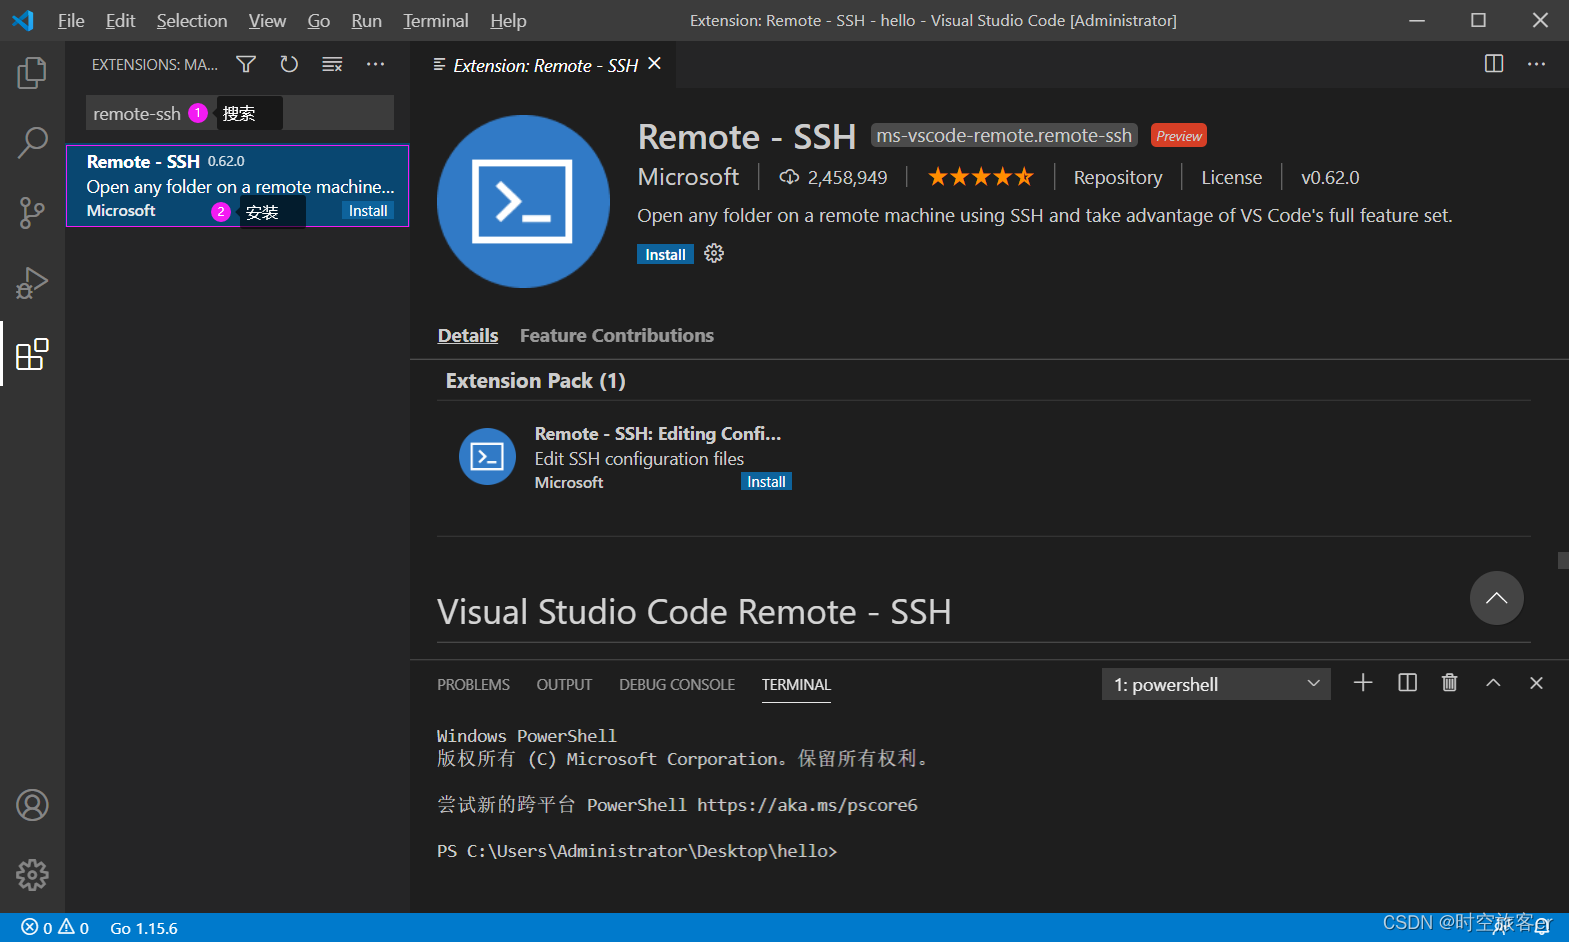Open editor more actions ellipsis
The height and width of the screenshot is (942, 1569).
click(1537, 64)
